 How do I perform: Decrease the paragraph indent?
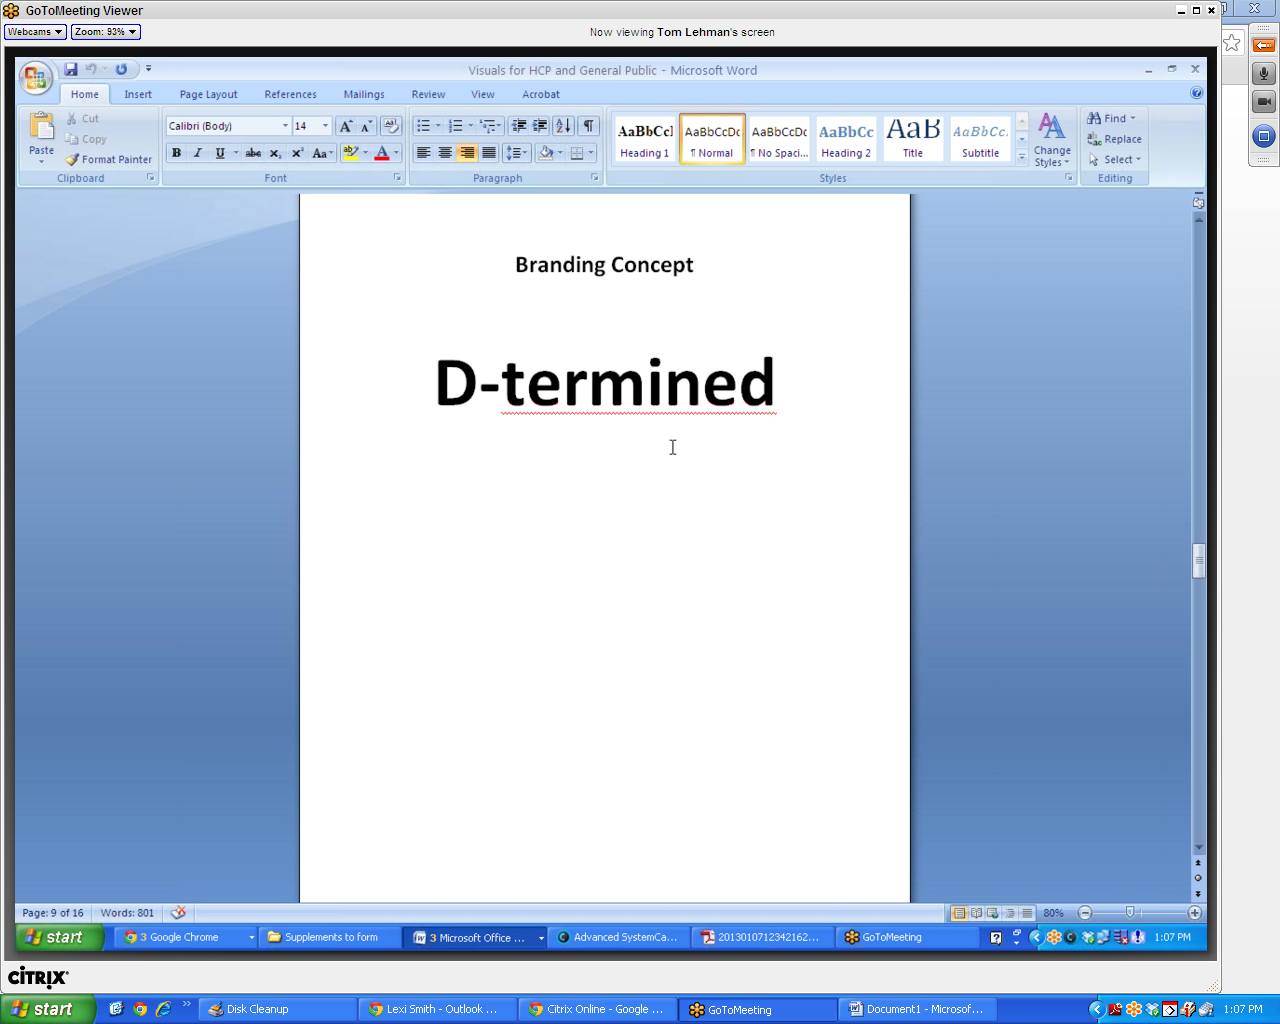(x=518, y=126)
